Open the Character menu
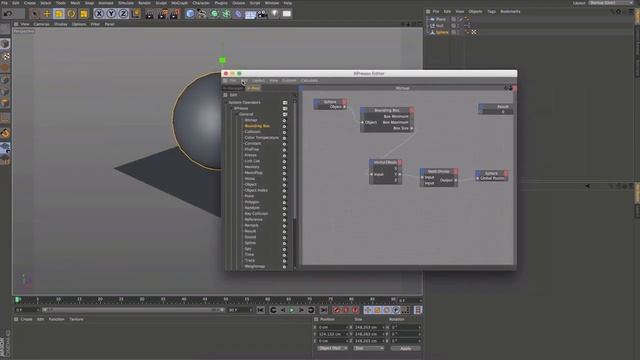The image size is (640, 360). [201, 3]
